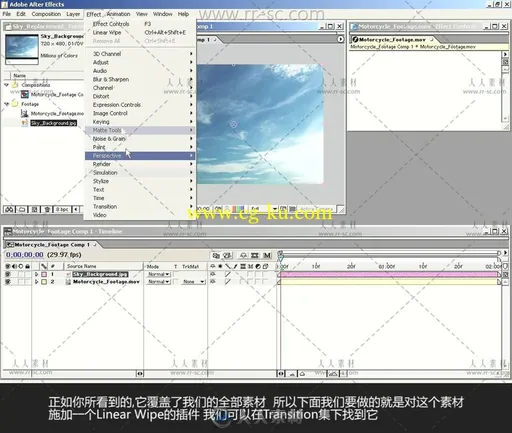Image resolution: width=512 pixels, height=433 pixels.
Task: Expand layer 2 Motorcycle_Footage.mov properties
Action: click(x=37, y=282)
